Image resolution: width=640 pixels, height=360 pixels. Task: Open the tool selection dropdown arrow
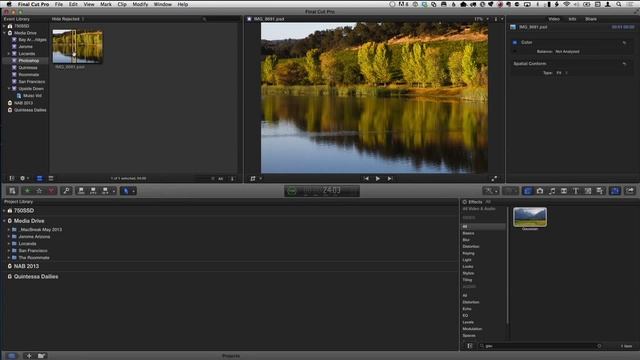pos(133,191)
